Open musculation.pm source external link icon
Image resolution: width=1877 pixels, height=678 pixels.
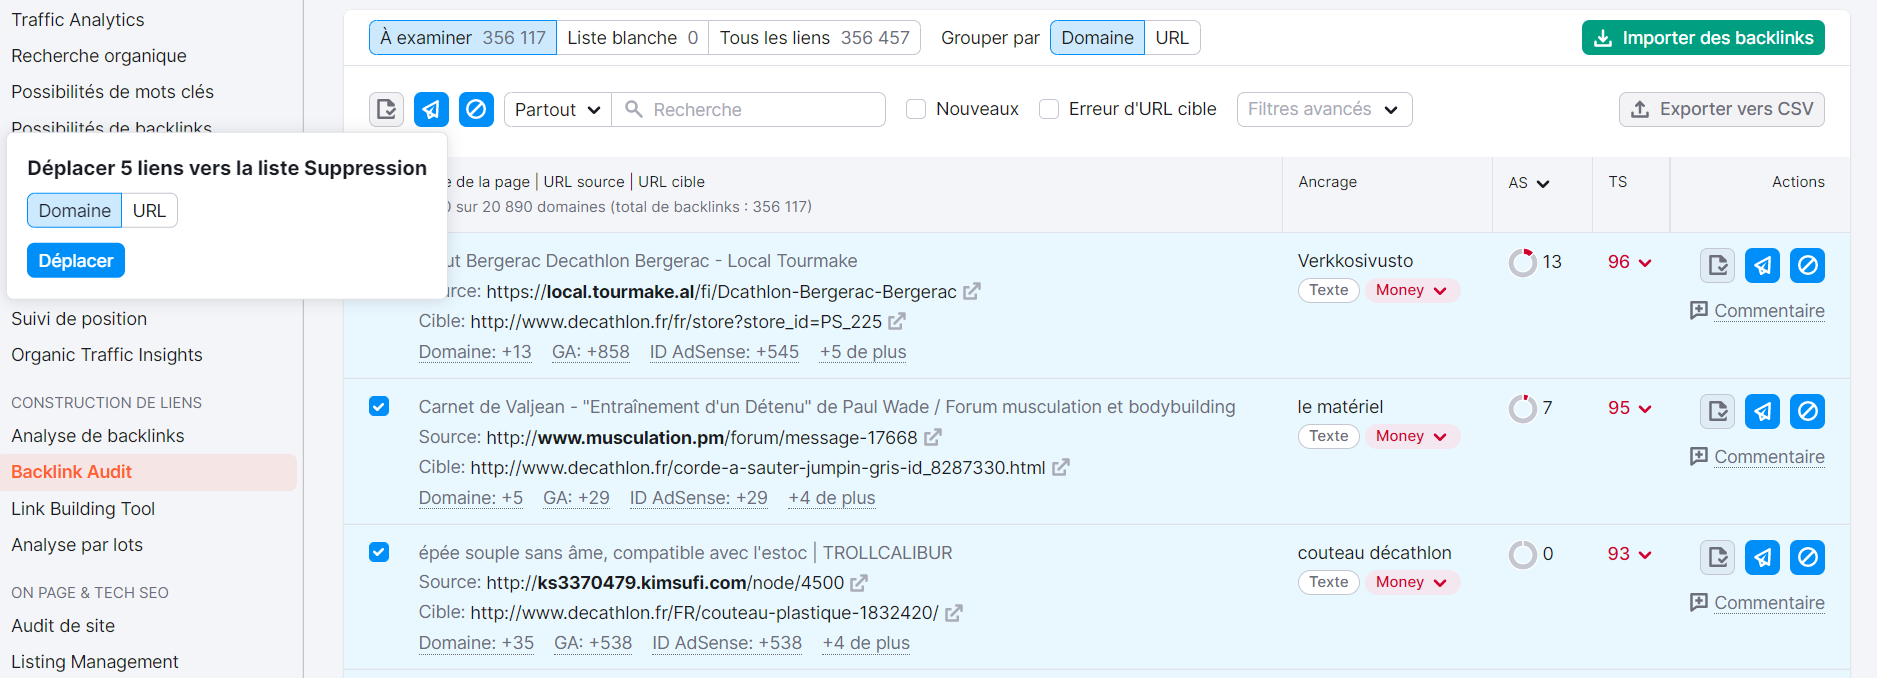tap(933, 437)
